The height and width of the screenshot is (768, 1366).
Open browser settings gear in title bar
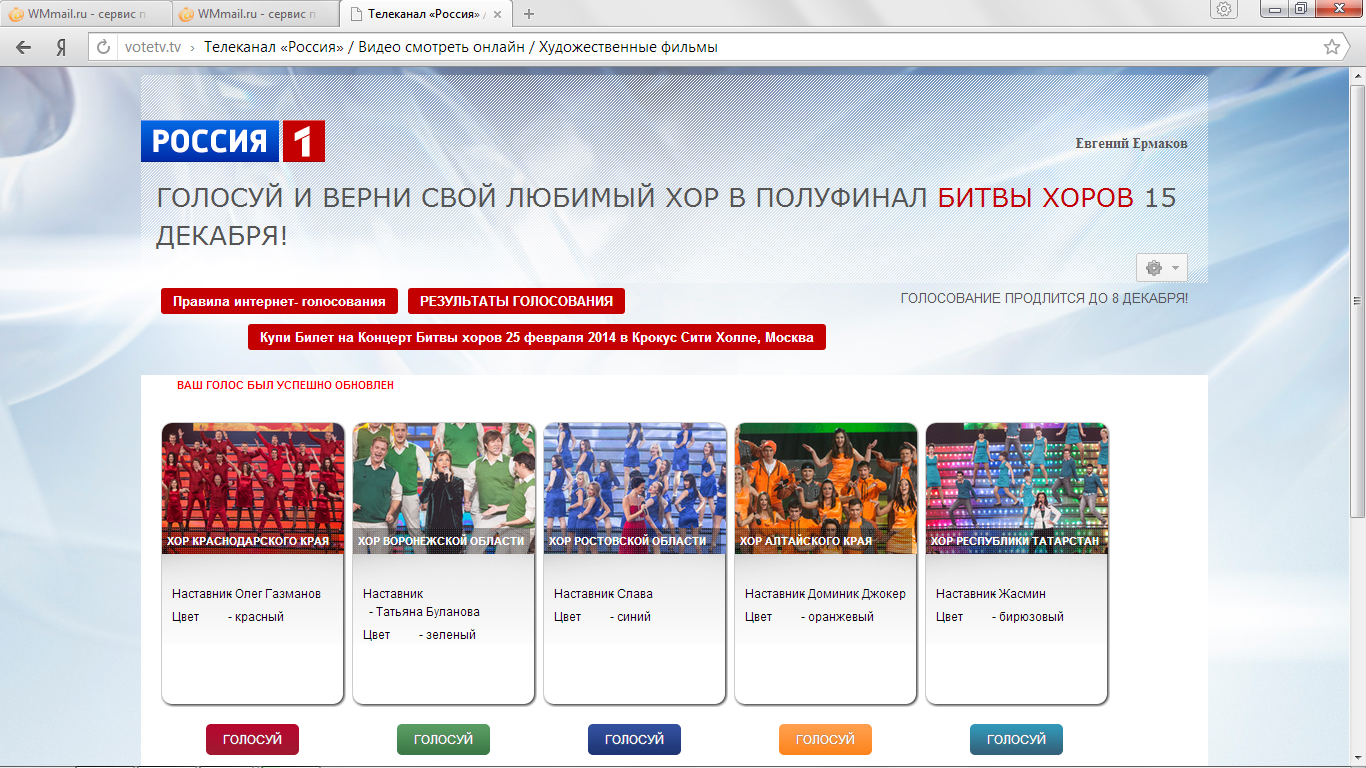[x=1223, y=9]
